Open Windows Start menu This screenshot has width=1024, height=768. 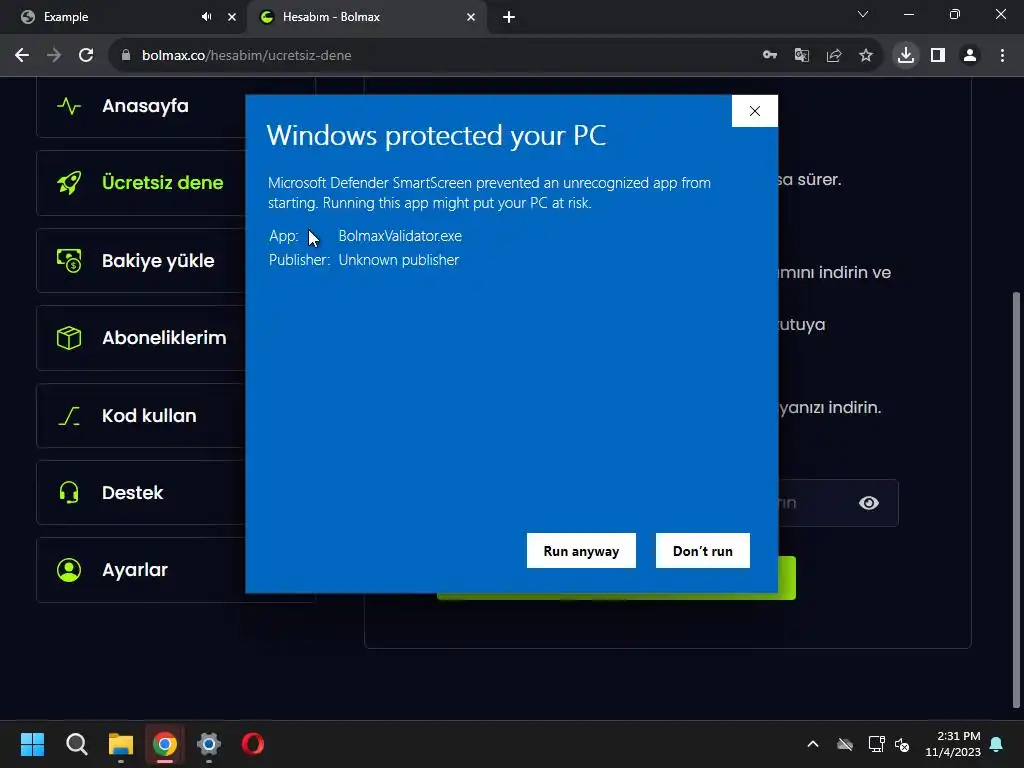click(x=32, y=744)
